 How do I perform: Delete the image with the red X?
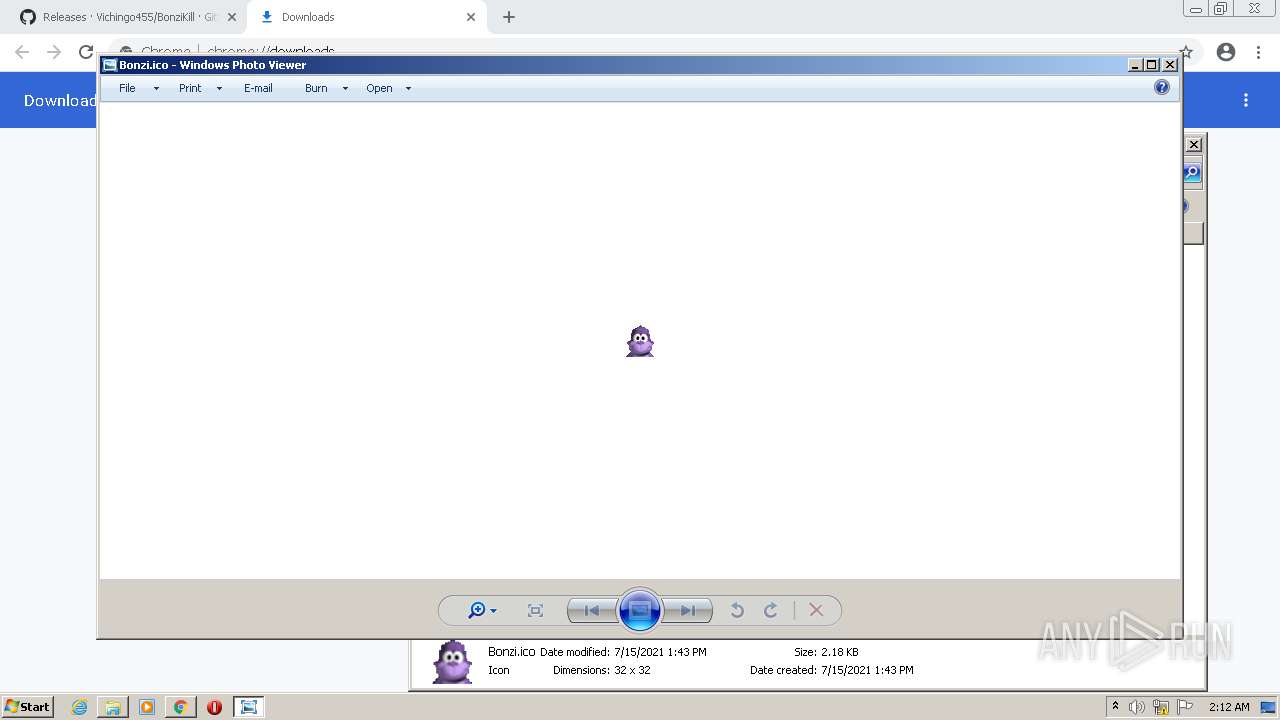[816, 610]
